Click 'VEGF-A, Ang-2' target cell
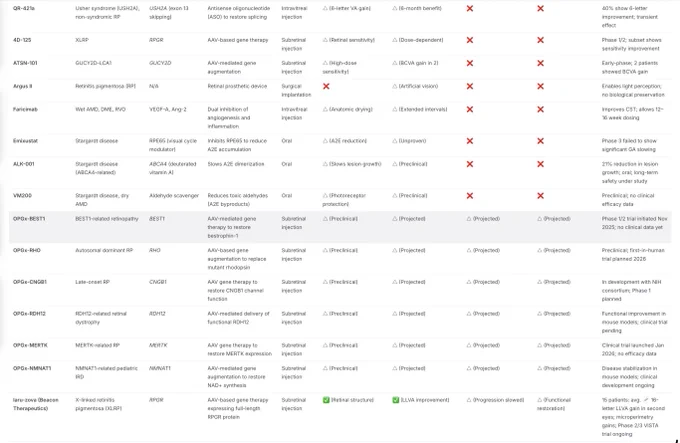Image resolution: width=680 pixels, height=443 pixels. click(168, 109)
